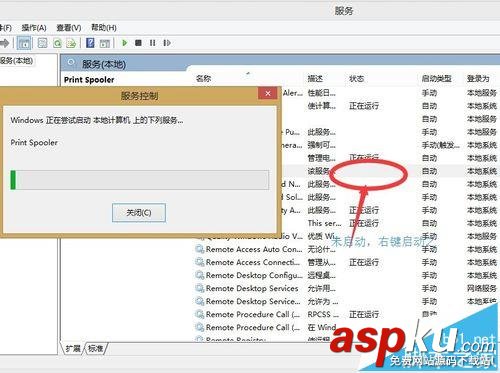
Task: Click the 关闭(C) button in service control dialog
Action: pyautogui.click(x=139, y=212)
